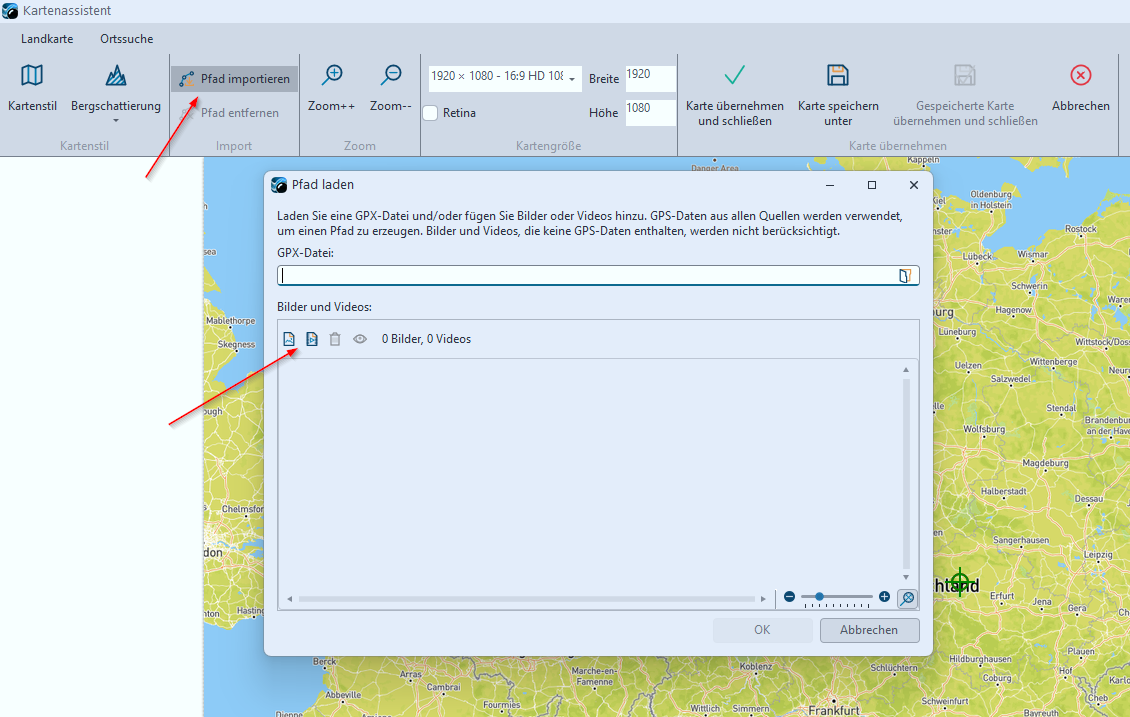Click the green crosshair marker on the map
The height and width of the screenshot is (717, 1130).
tap(960, 581)
